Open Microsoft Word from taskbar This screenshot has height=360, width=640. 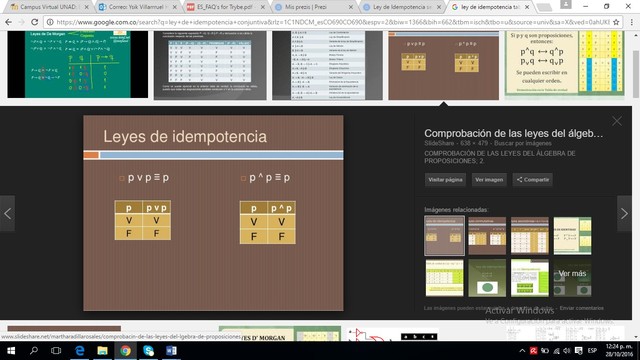[171, 351]
